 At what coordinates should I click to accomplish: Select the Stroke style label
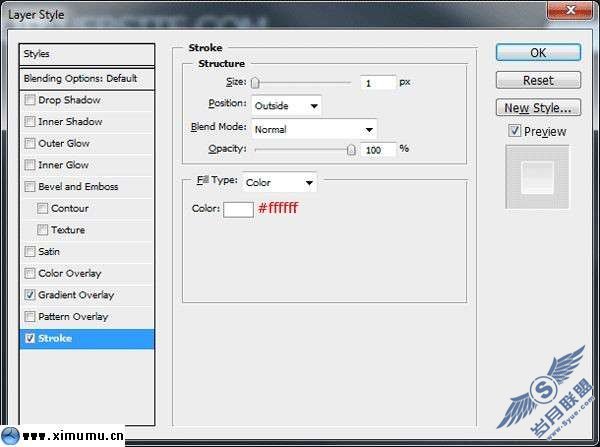(x=55, y=339)
